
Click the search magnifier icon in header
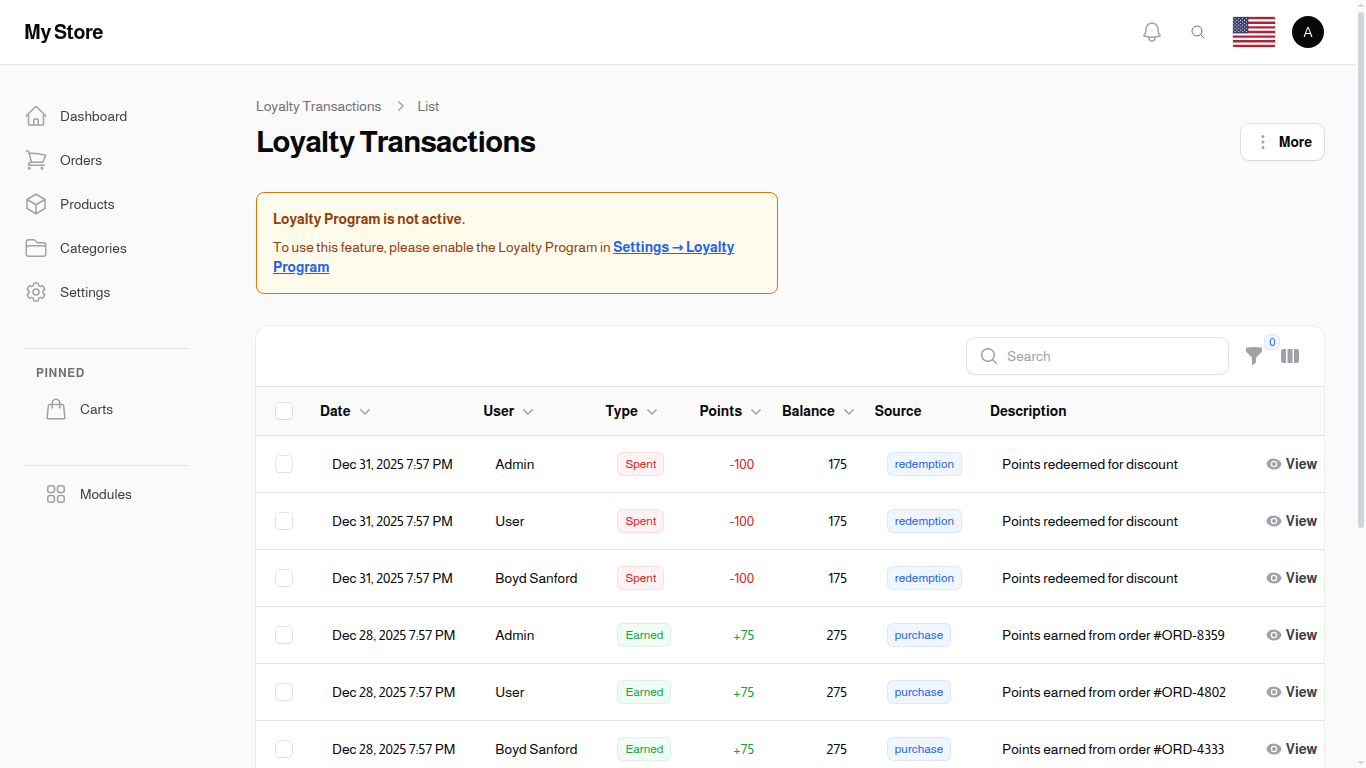tap(1198, 31)
